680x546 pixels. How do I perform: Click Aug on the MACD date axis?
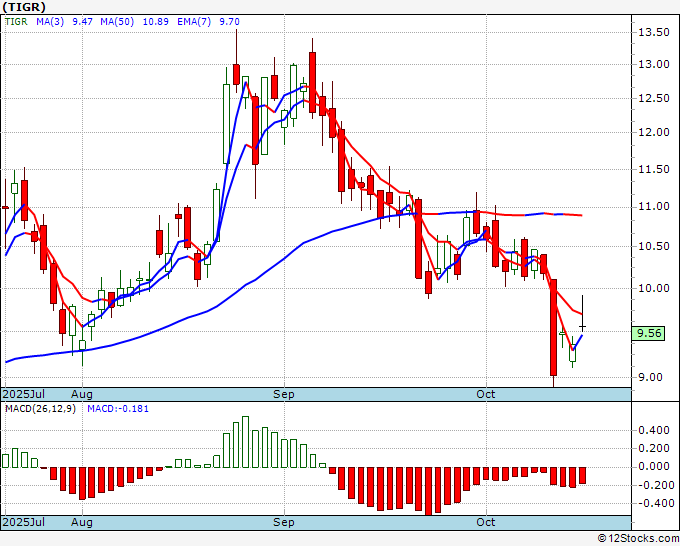pos(82,522)
